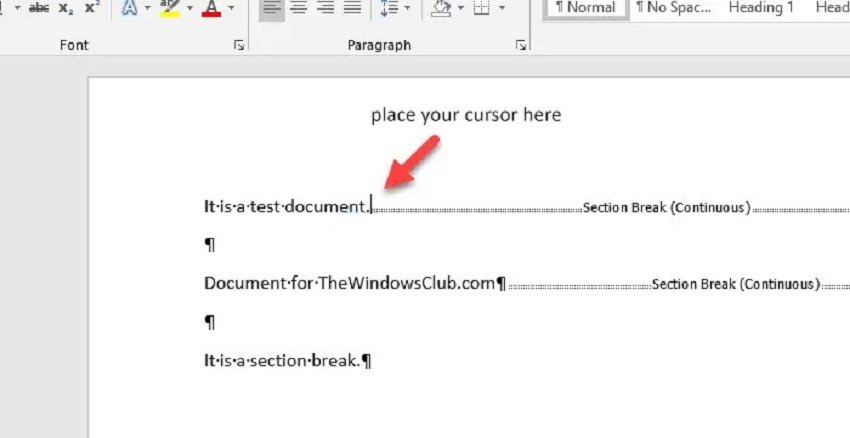
Task: Open Paragraph dialog box launcher
Action: point(521,46)
